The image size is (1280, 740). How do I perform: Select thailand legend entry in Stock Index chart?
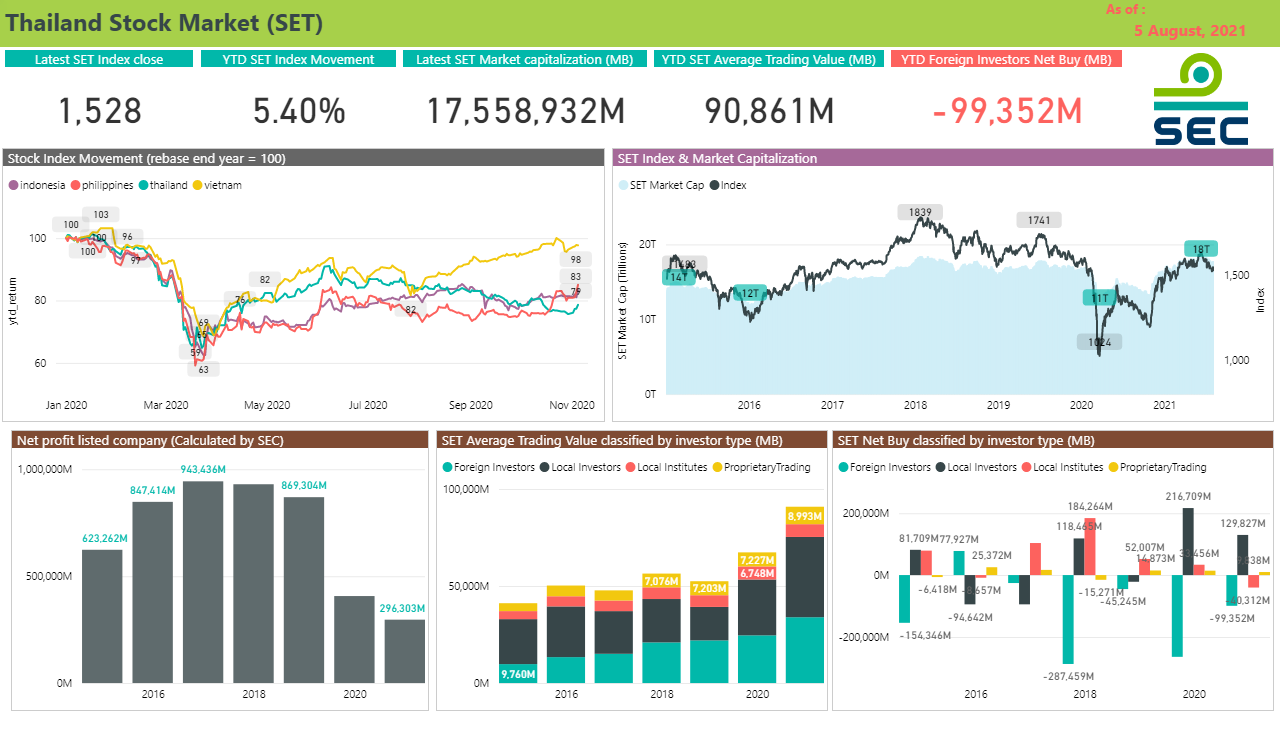(163, 185)
